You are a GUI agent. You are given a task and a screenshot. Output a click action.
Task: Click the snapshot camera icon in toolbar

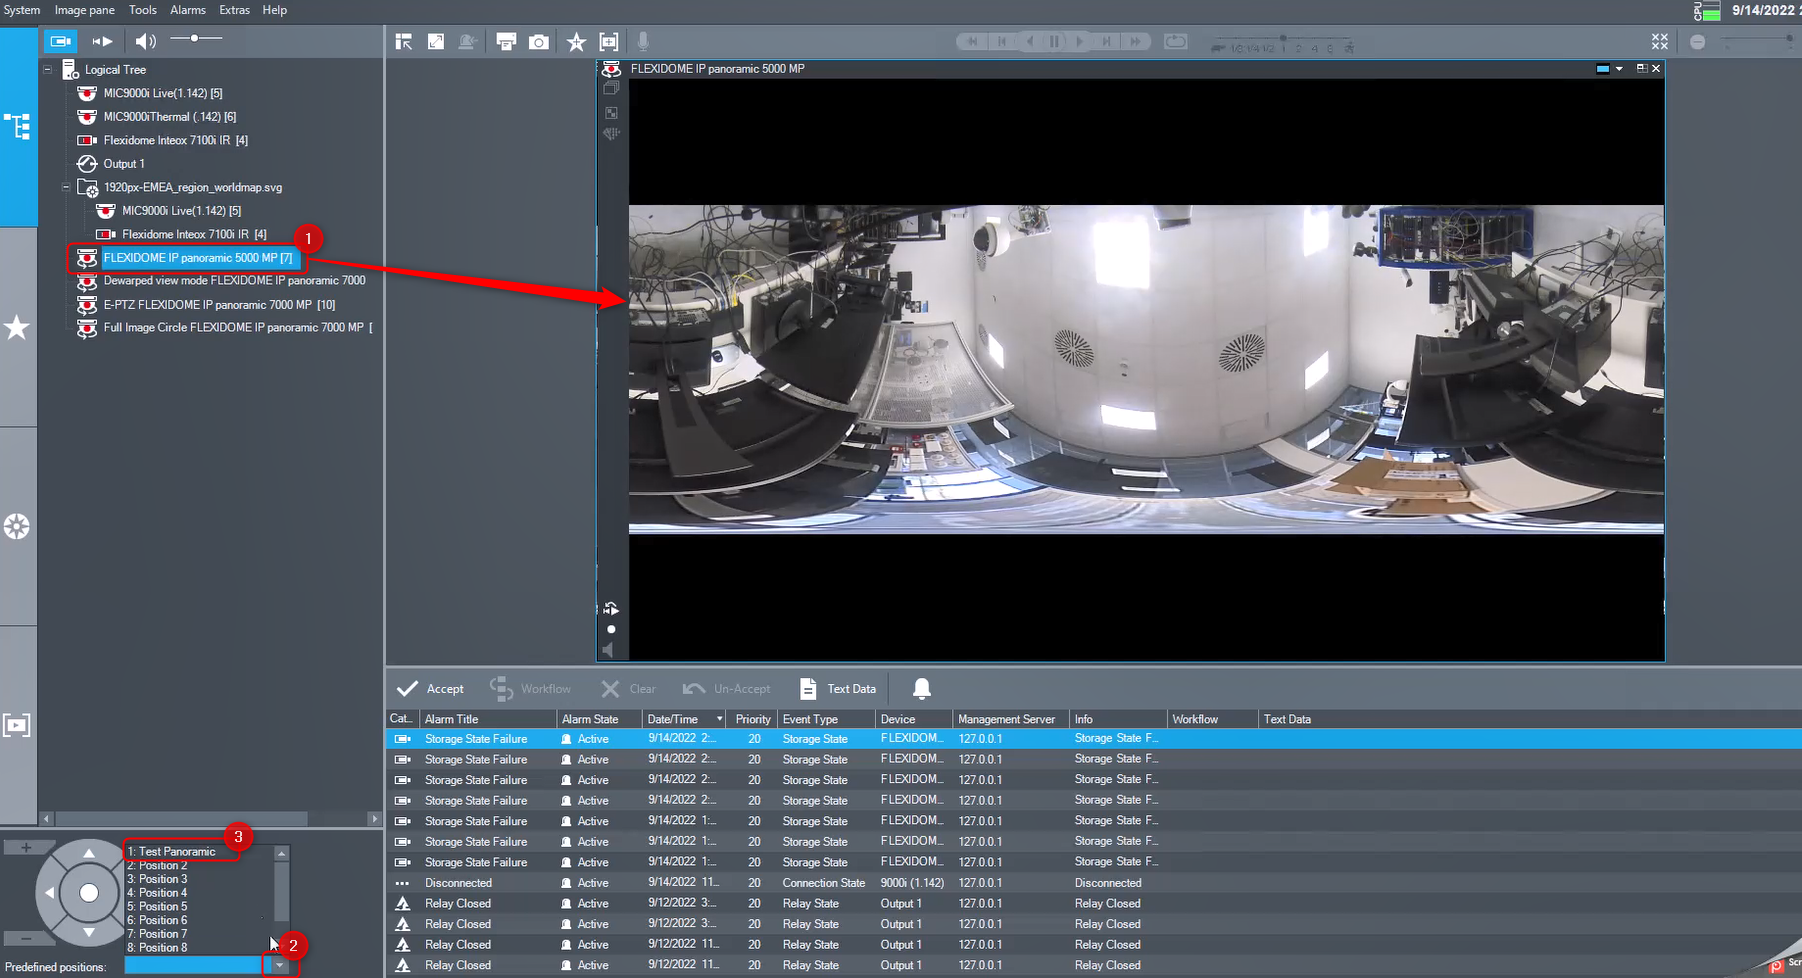point(539,42)
